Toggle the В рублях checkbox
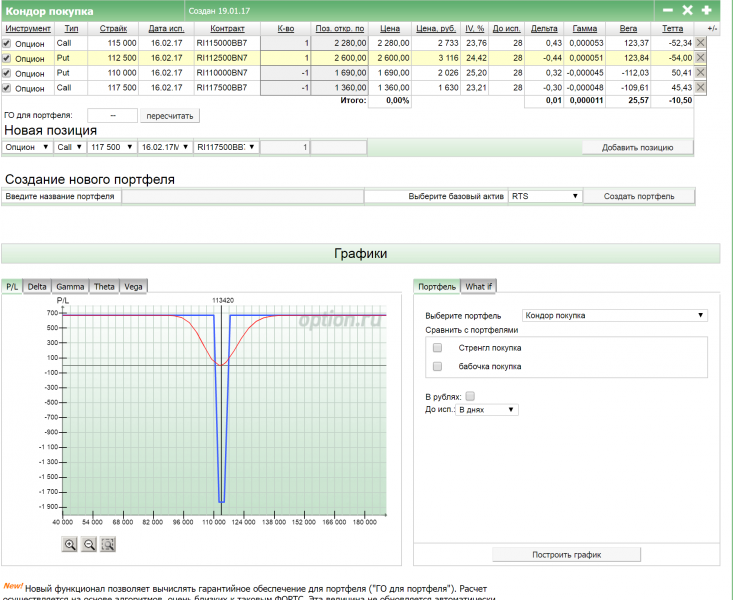The height and width of the screenshot is (600, 733). coord(470,397)
